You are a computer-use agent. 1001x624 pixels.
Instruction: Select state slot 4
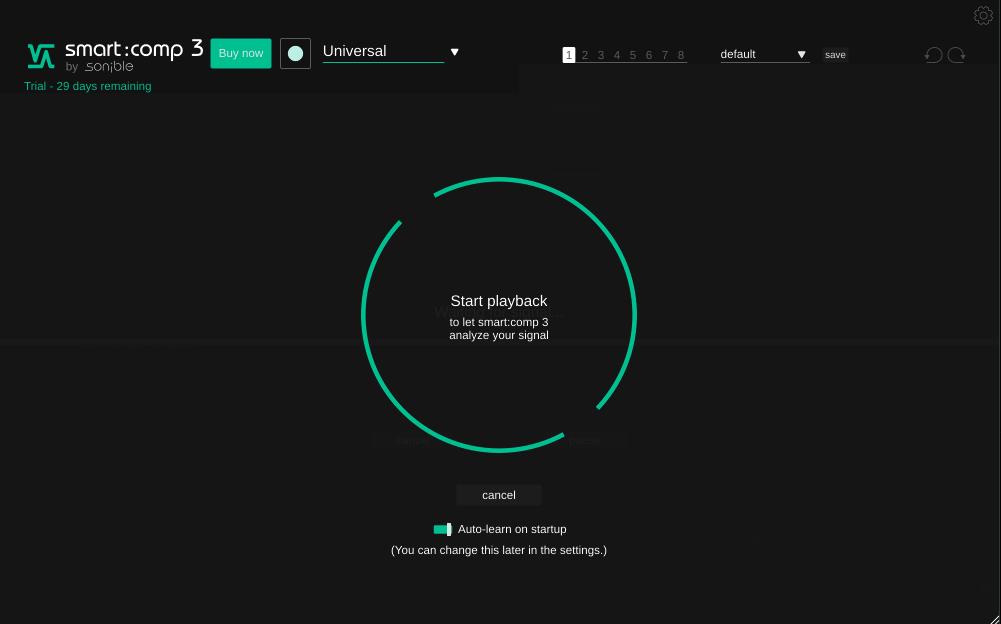tap(617, 55)
